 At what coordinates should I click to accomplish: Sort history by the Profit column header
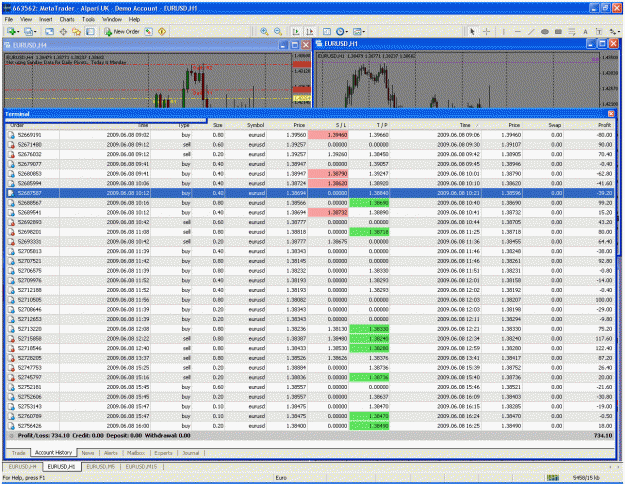pyautogui.click(x=604, y=125)
